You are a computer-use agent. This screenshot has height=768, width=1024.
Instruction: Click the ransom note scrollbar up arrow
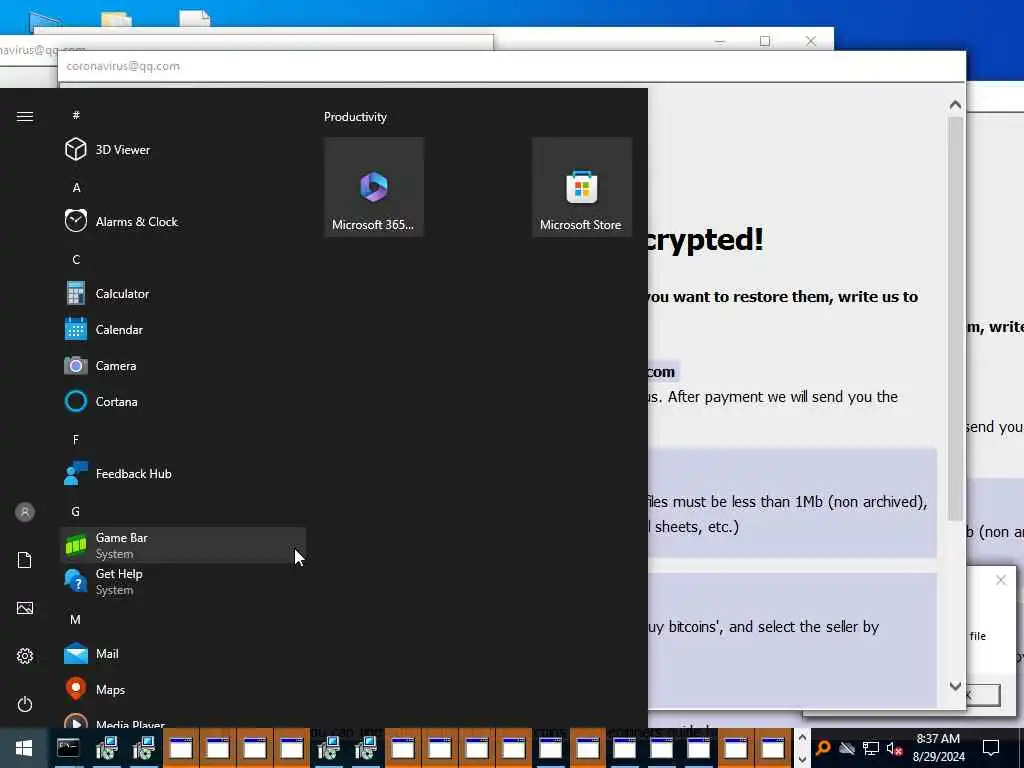tap(955, 104)
